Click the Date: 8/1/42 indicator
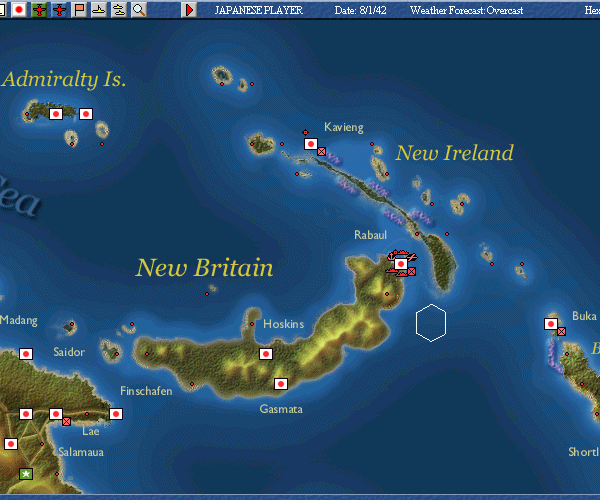The width and height of the screenshot is (600, 500). [360, 10]
